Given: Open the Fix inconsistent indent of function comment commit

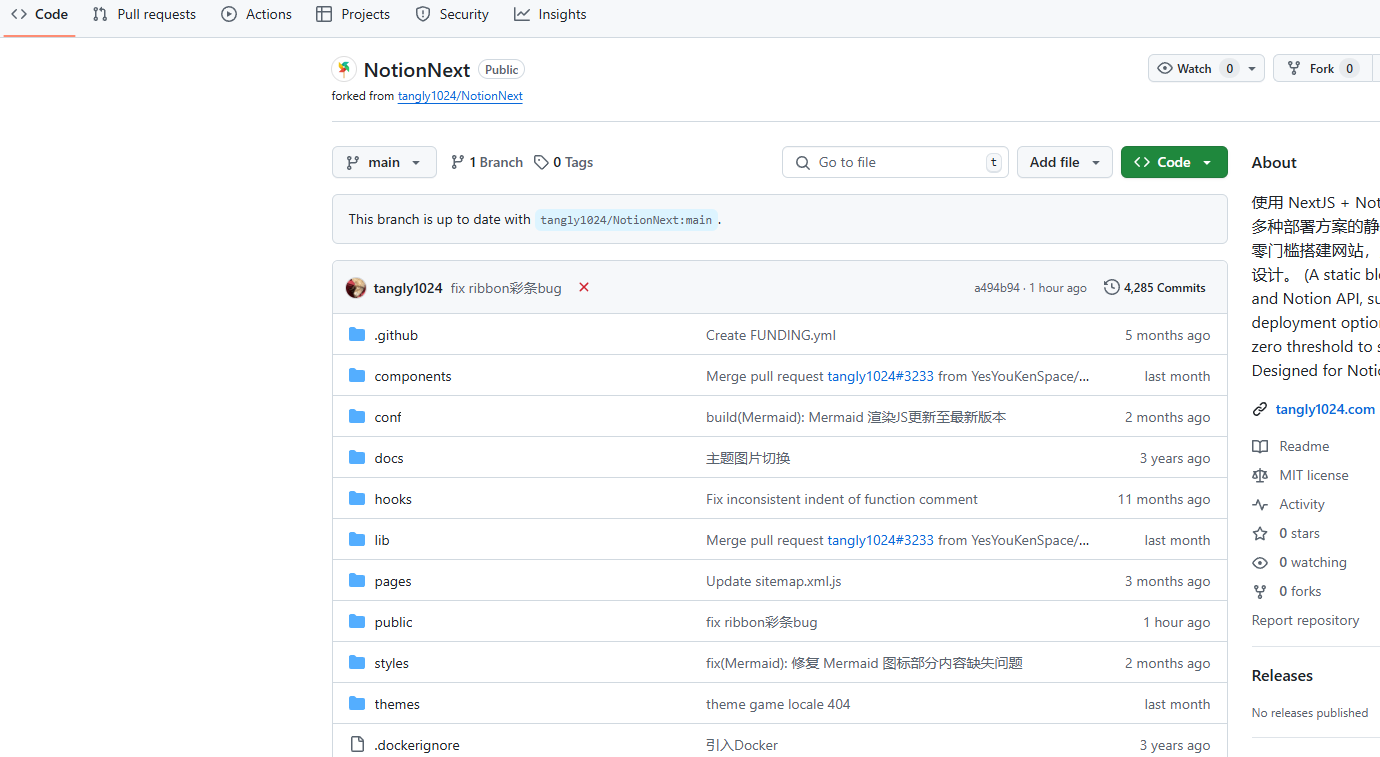Looking at the screenshot, I should click(x=842, y=499).
